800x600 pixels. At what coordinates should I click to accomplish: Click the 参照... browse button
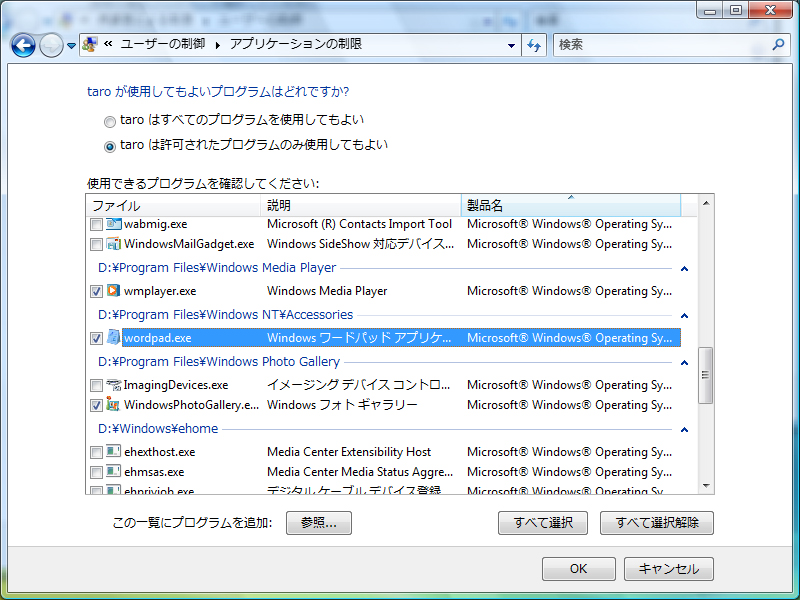(x=319, y=523)
